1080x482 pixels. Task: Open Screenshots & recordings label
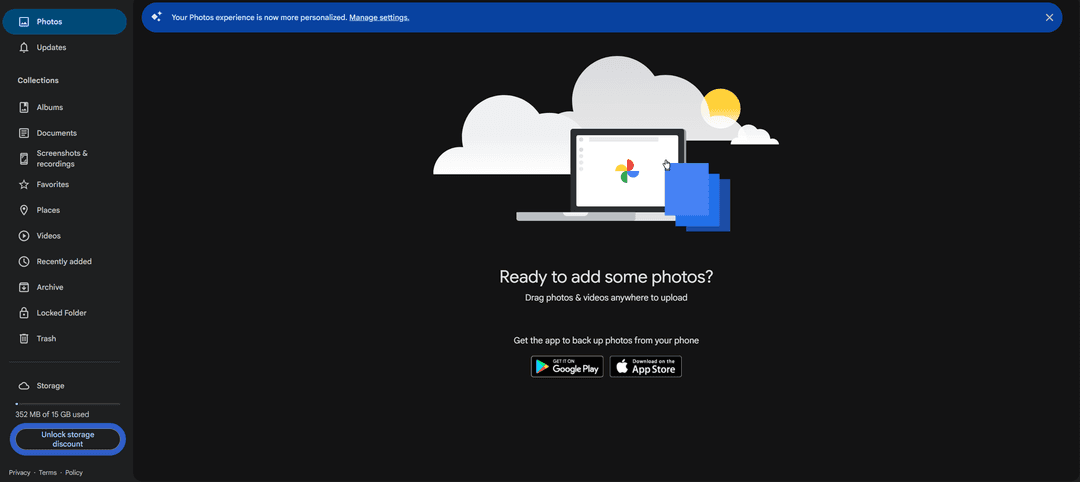(62, 158)
